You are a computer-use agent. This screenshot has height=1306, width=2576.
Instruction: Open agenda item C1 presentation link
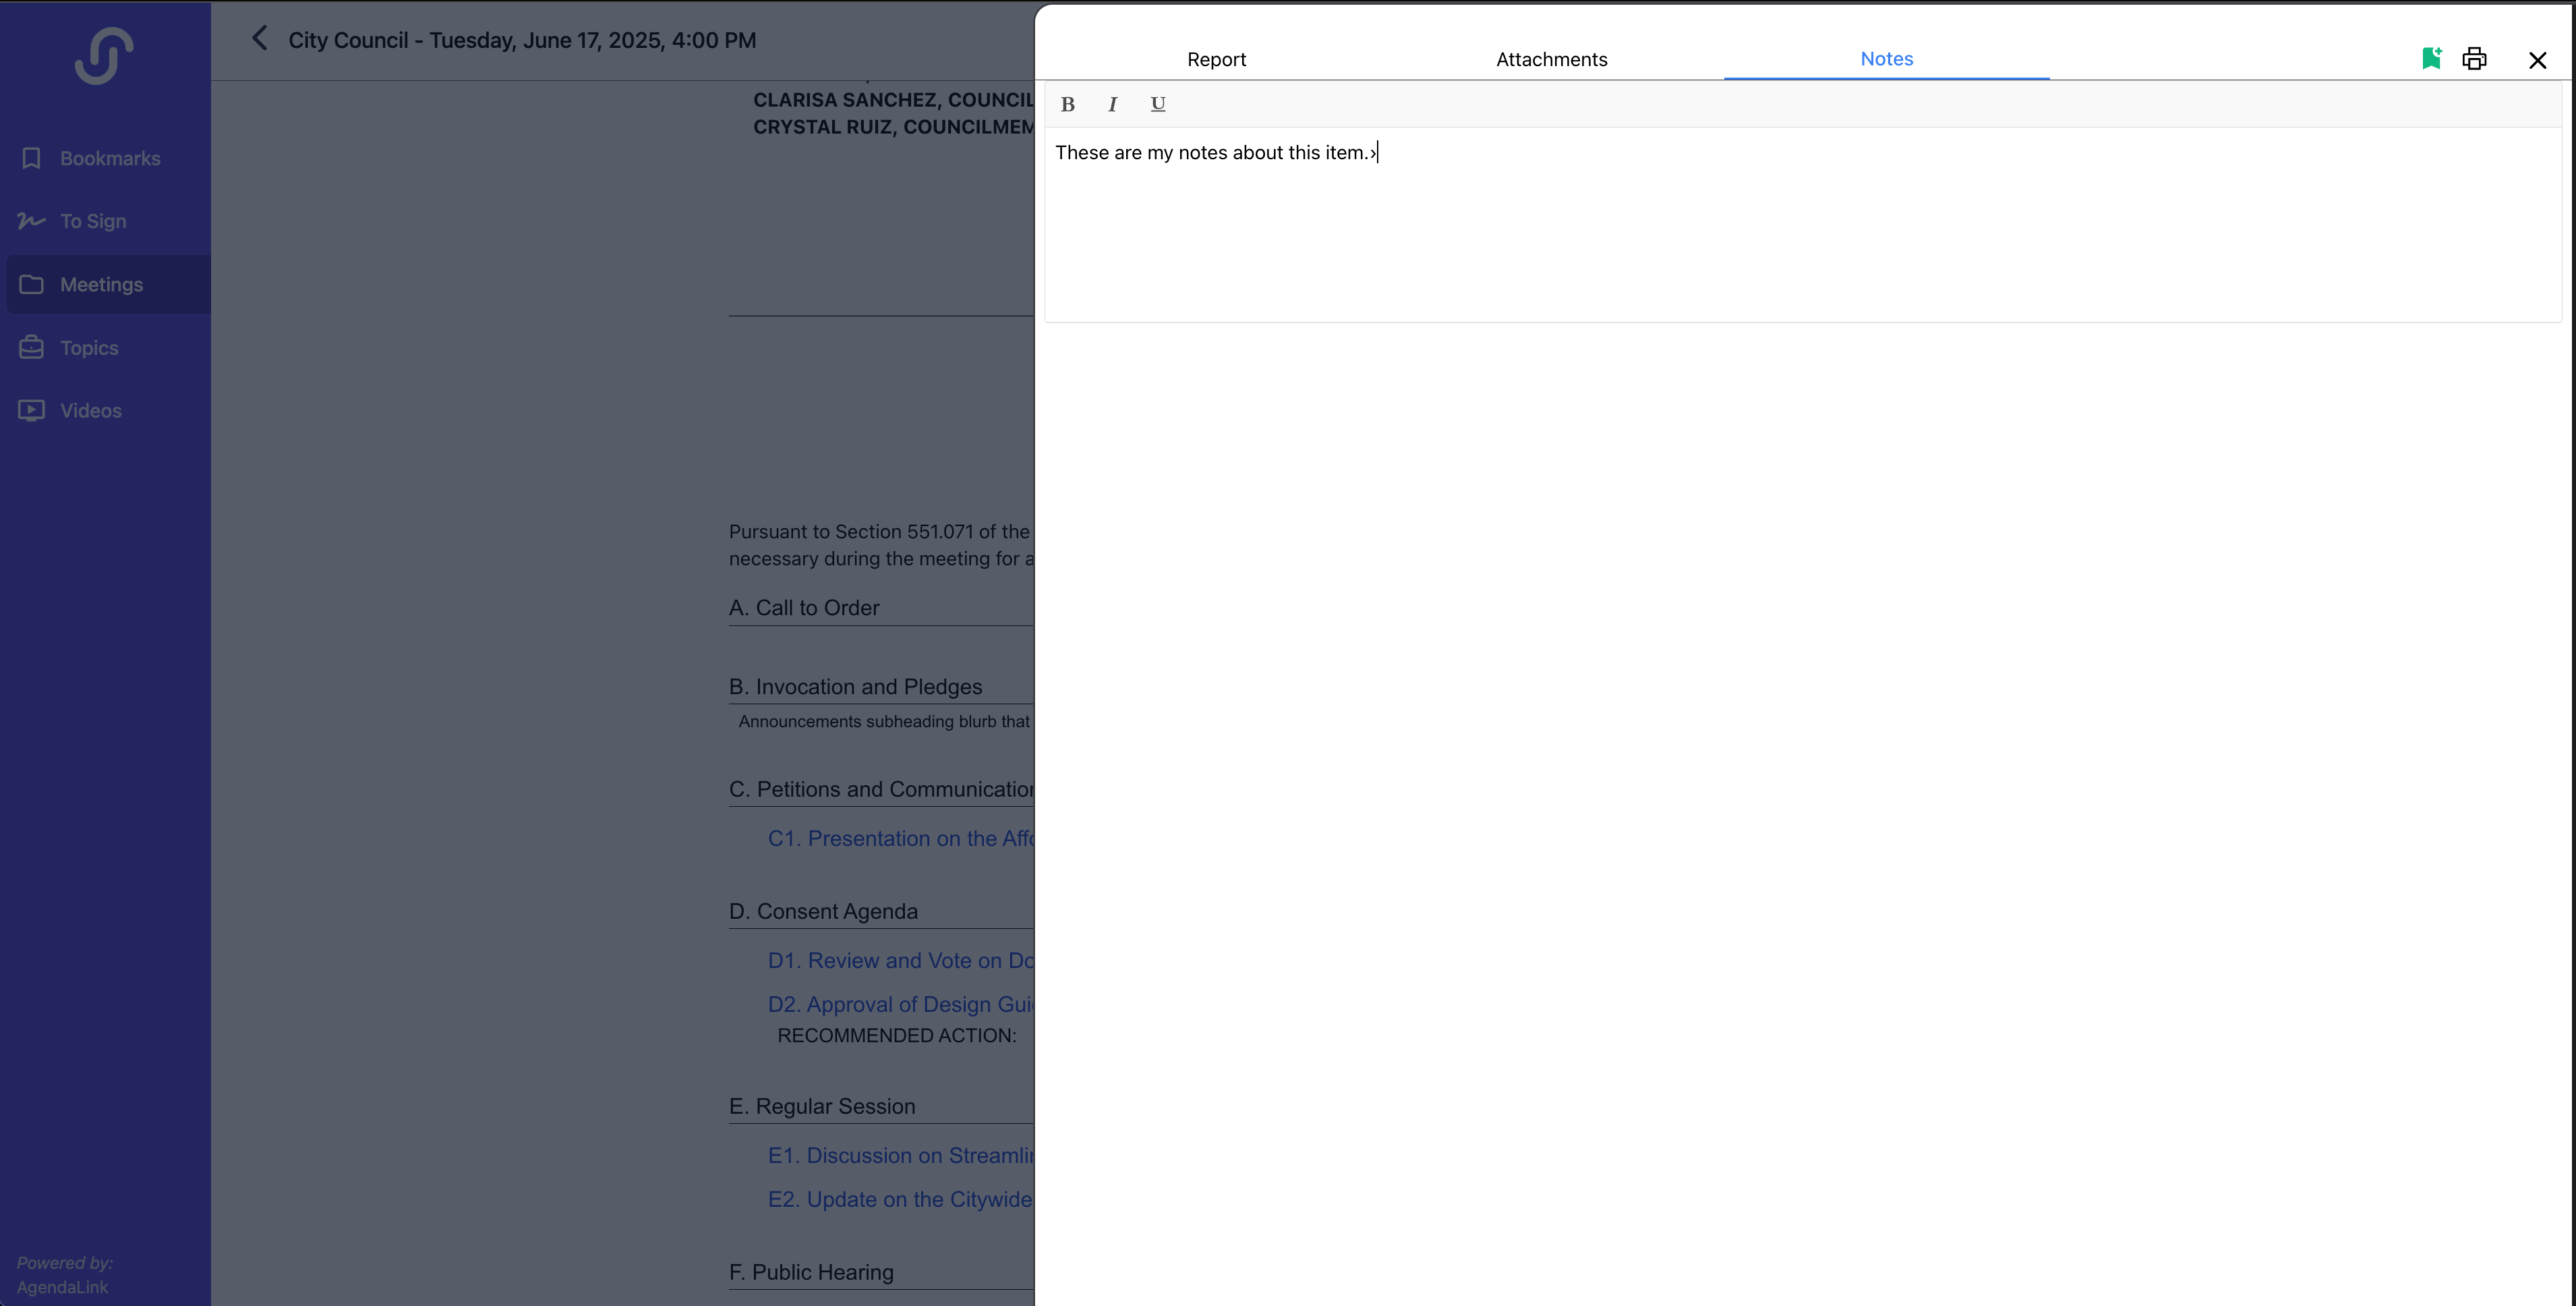point(900,839)
